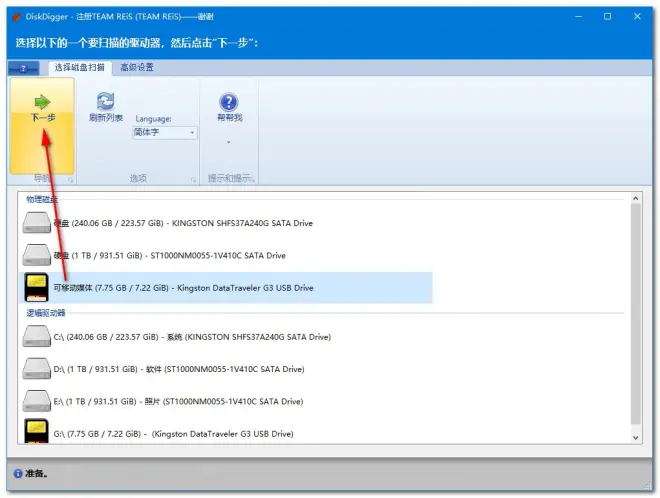Refresh the drive list (刷新列表) icon

pos(105,101)
